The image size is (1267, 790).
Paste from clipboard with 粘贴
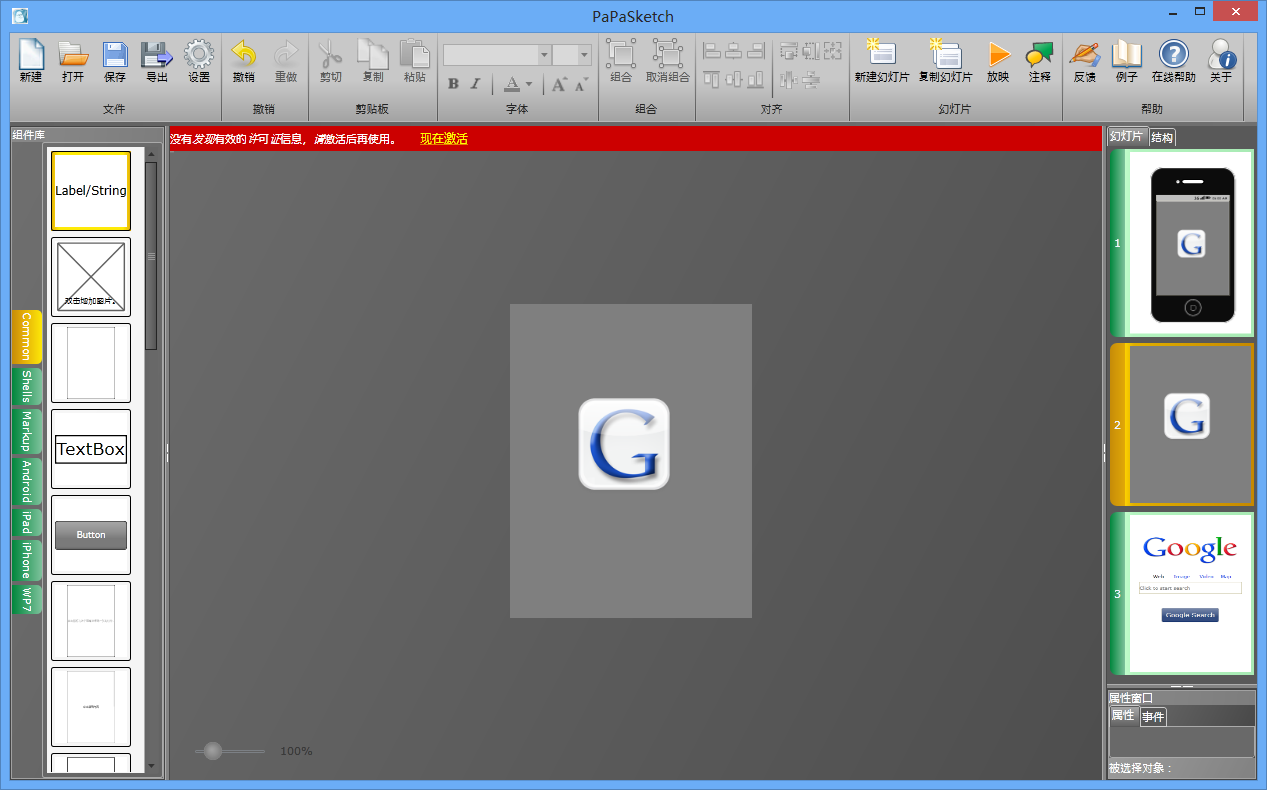414,61
